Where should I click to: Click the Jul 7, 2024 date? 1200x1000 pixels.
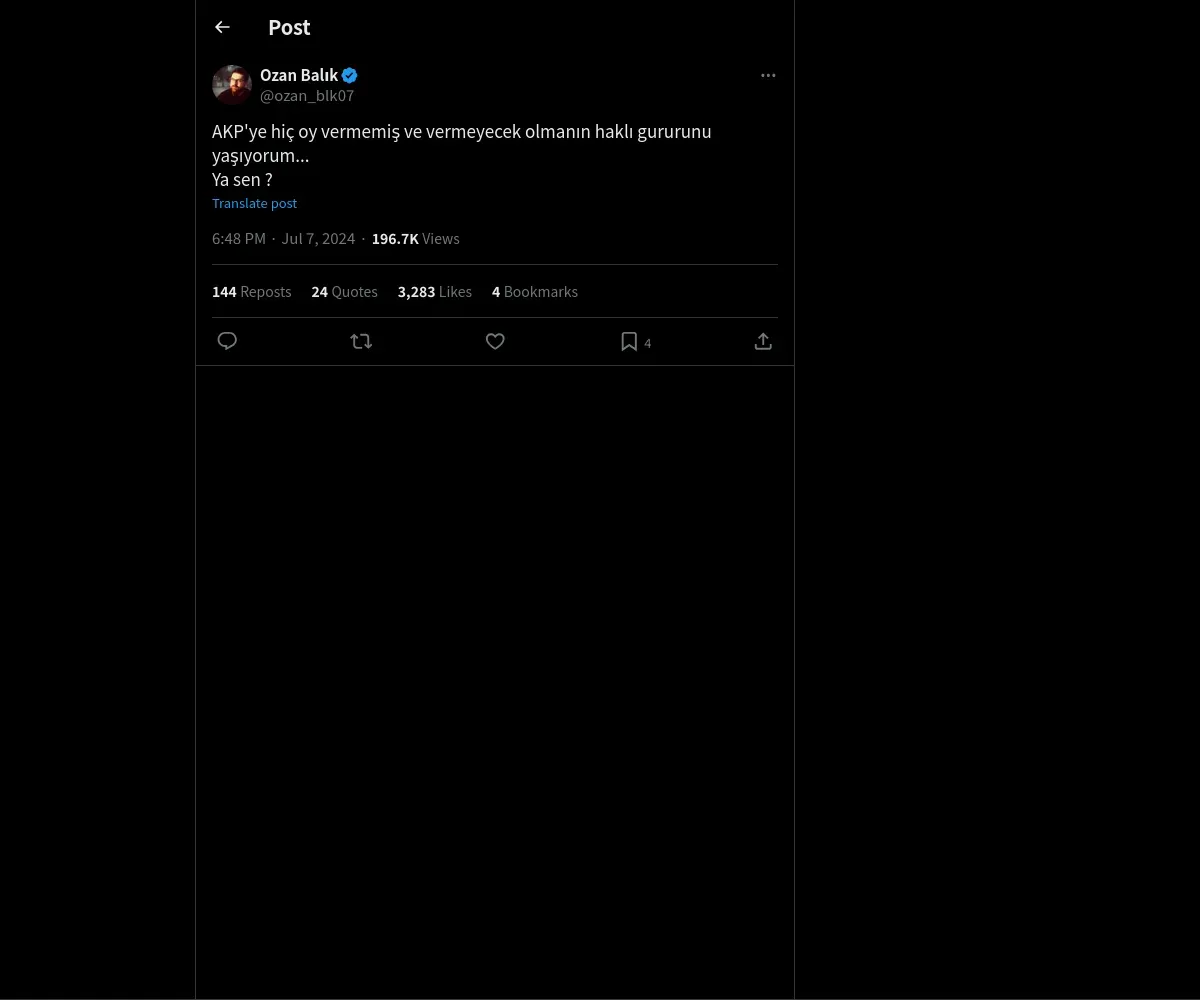318,238
